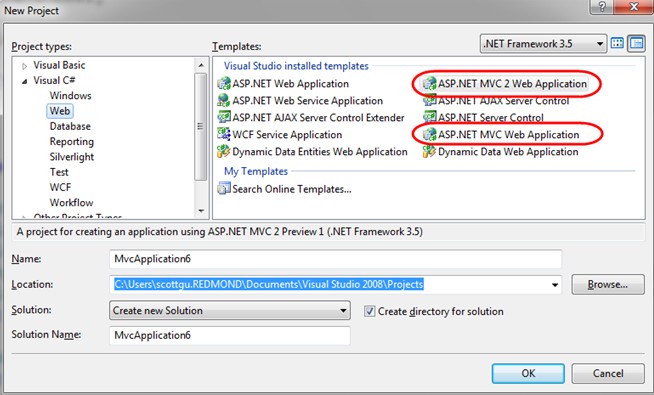Select Windows under Visual C#
The width and height of the screenshot is (654, 395).
70,96
